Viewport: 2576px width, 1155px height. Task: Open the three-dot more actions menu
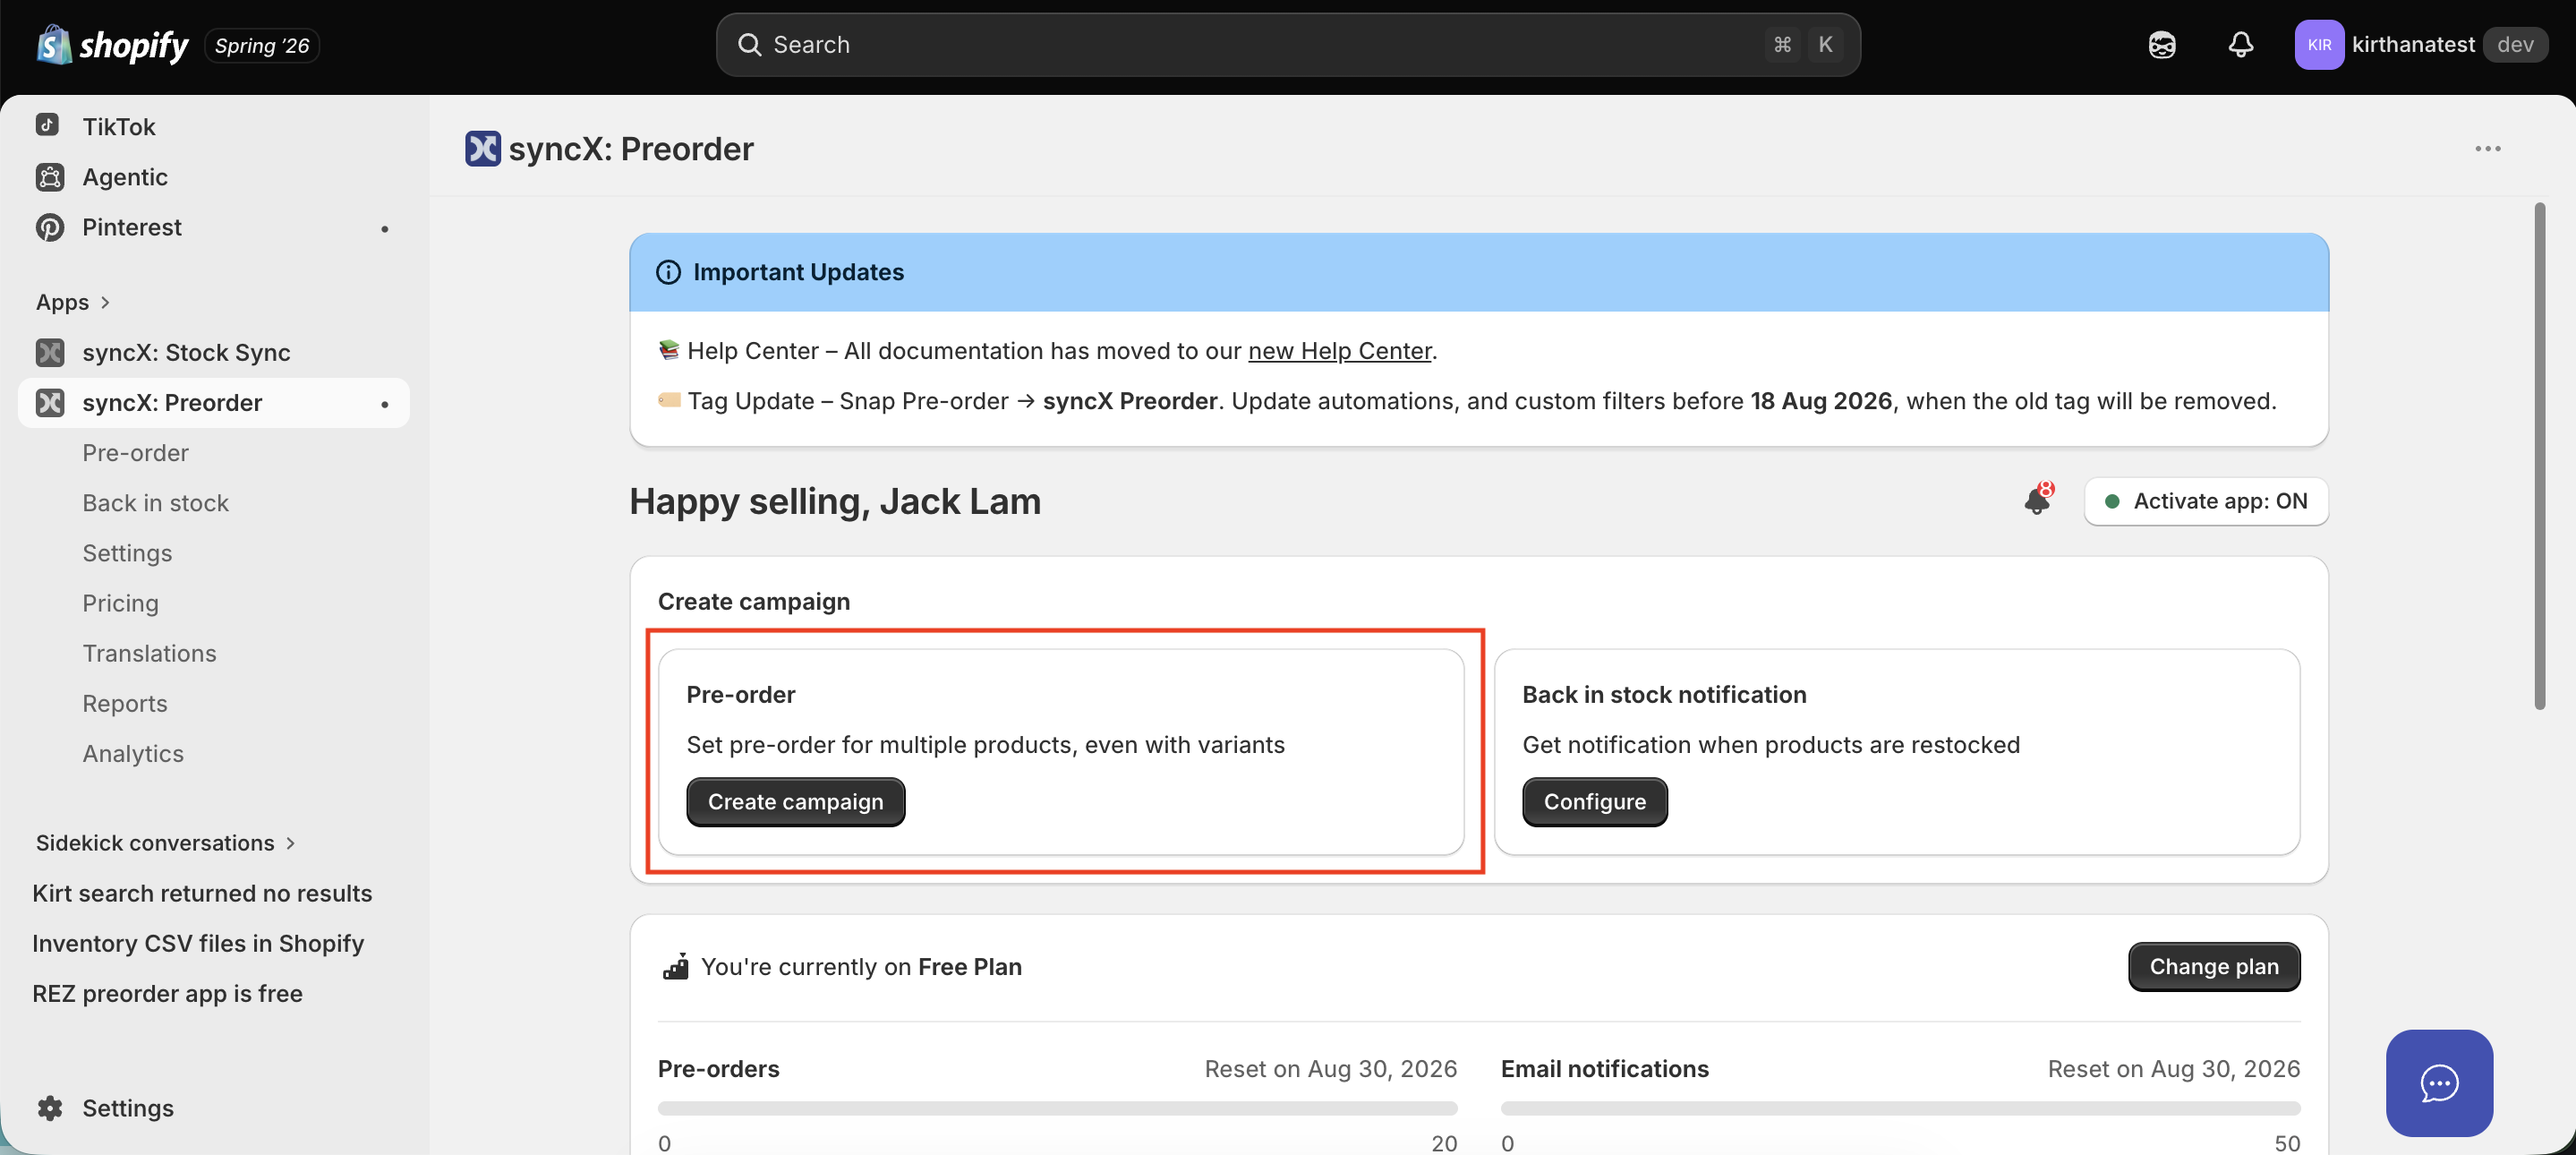pyautogui.click(x=2488, y=148)
